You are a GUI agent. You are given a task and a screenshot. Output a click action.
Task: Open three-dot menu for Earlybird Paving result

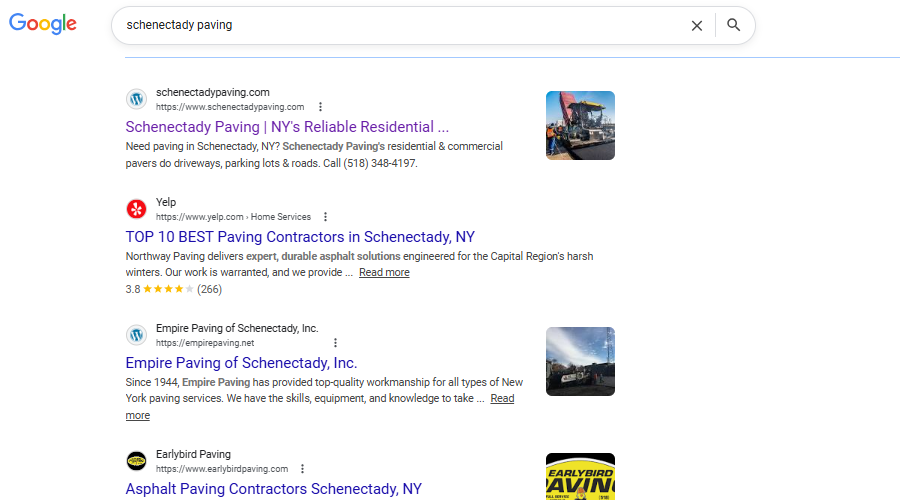[x=302, y=469]
